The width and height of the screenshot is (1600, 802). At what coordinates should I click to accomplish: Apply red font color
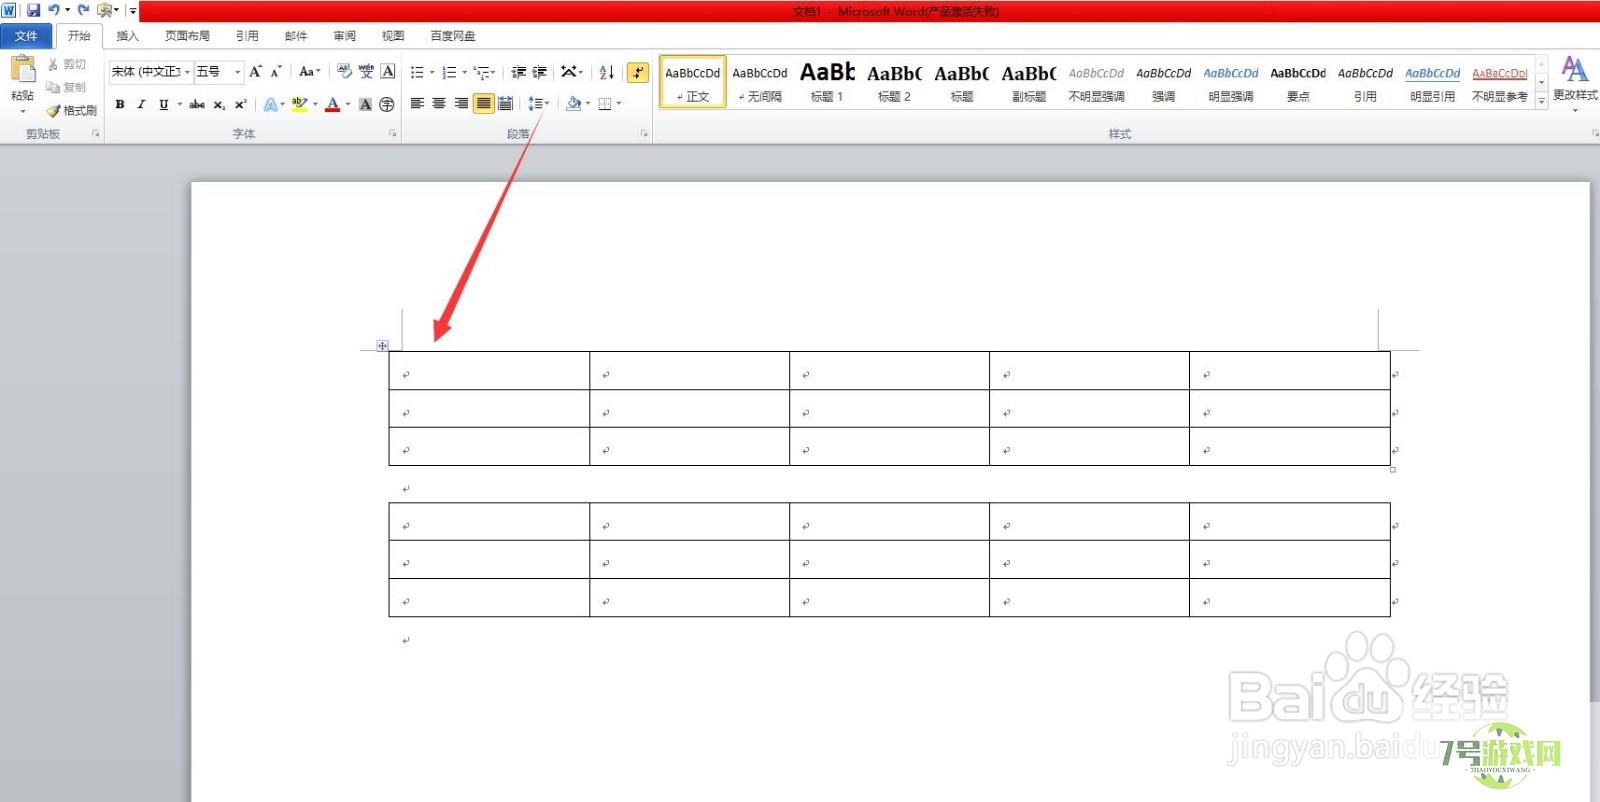click(333, 104)
